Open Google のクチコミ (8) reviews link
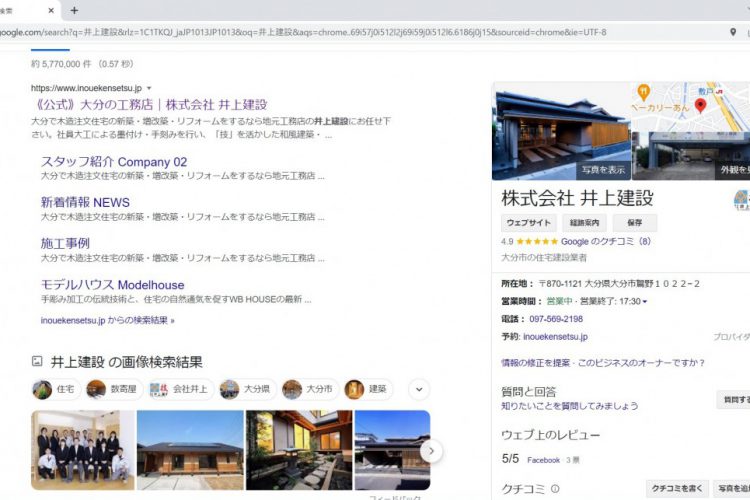 [606, 241]
